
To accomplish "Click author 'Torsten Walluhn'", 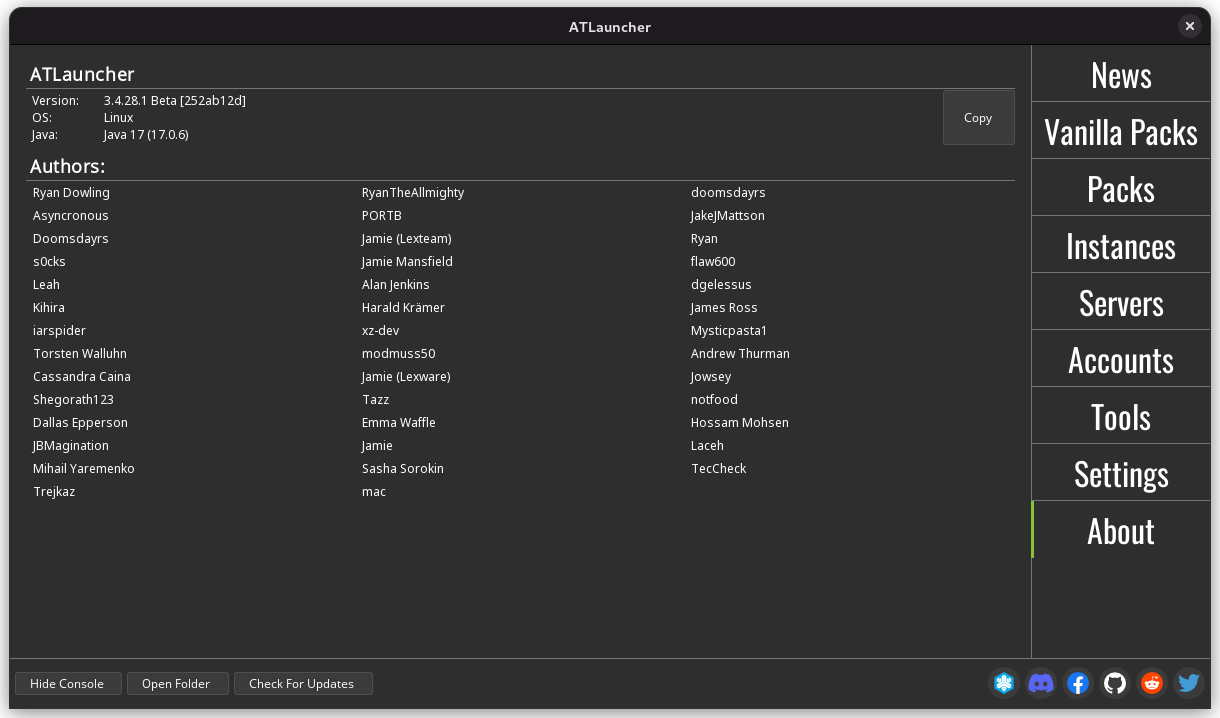I will [80, 354].
